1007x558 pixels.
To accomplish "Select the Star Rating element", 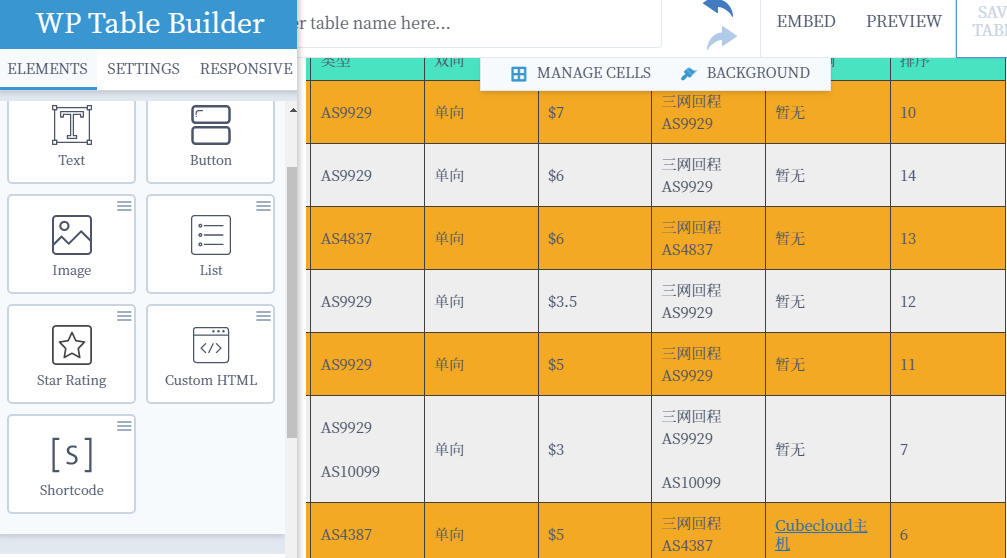I will click(x=71, y=354).
